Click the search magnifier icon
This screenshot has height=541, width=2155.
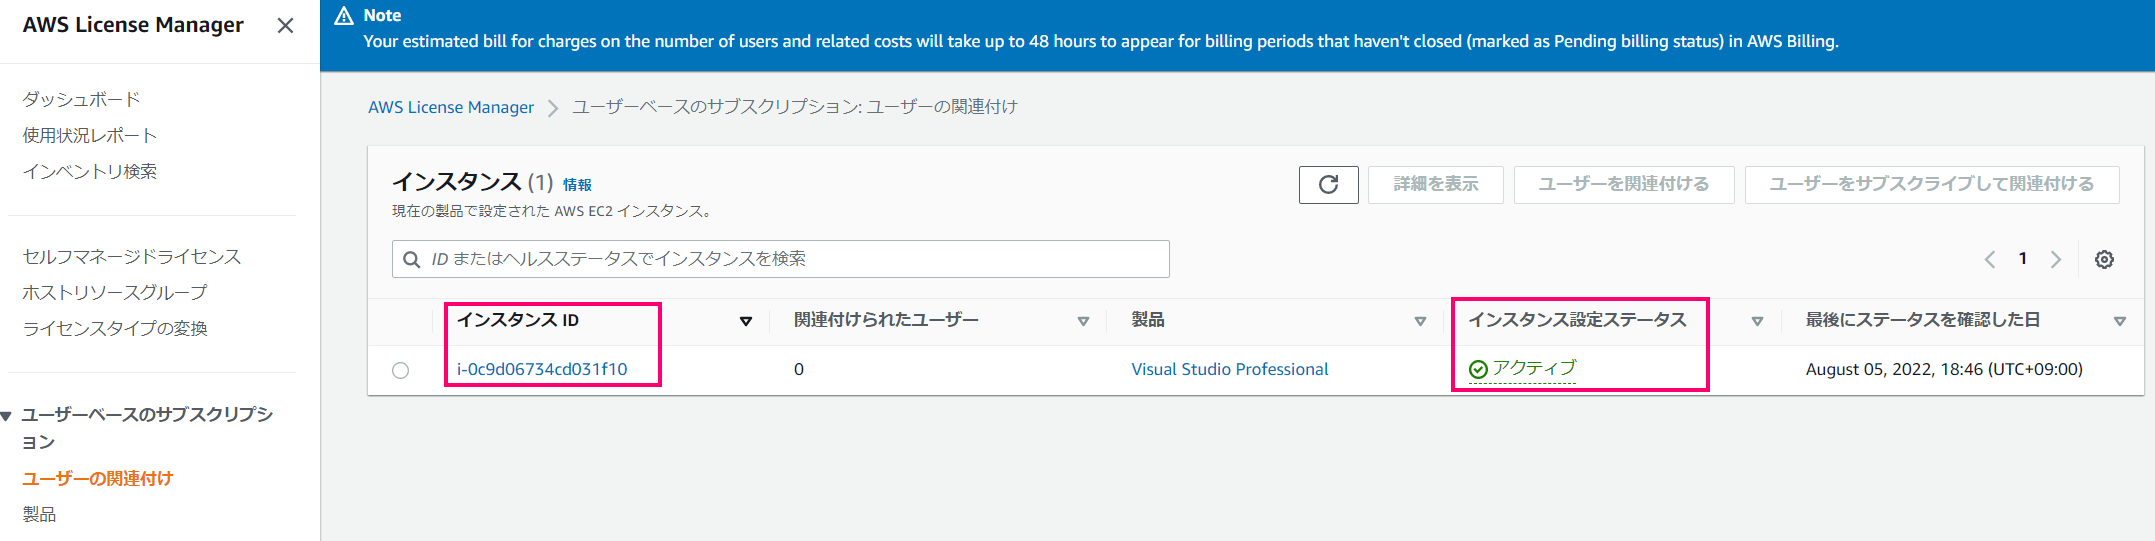point(411,259)
